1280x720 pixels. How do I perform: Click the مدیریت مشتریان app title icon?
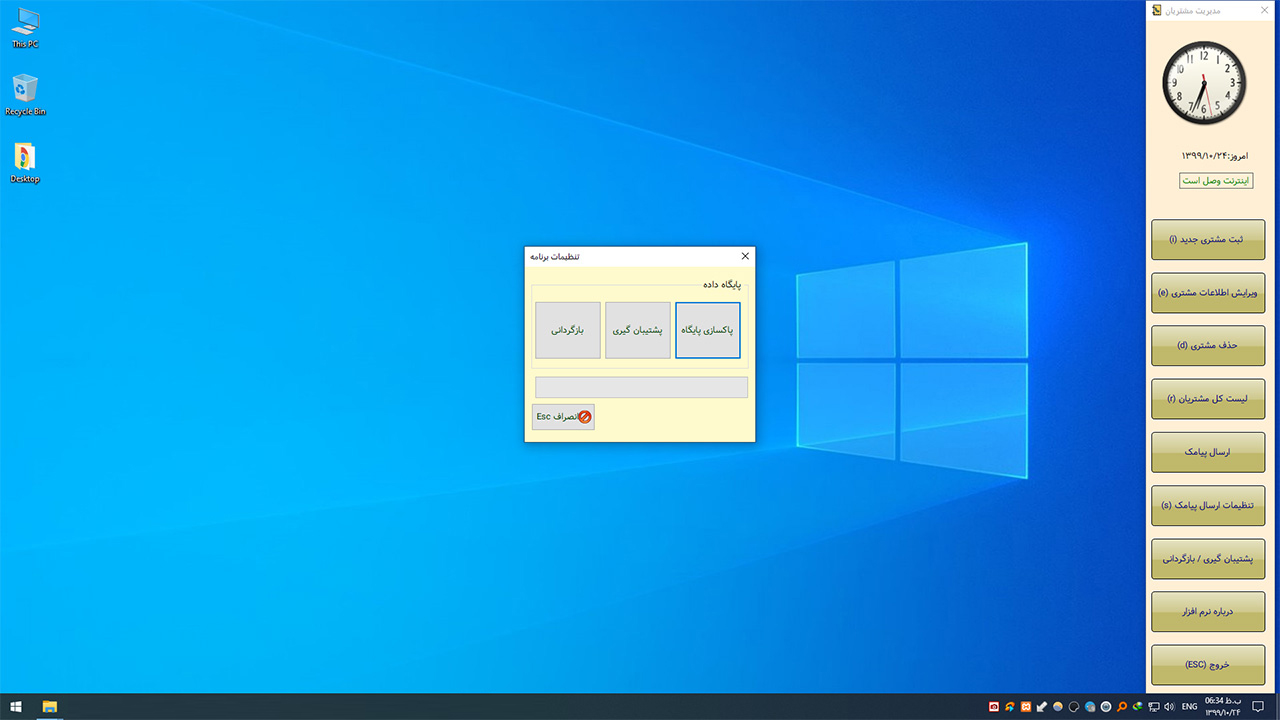point(1157,11)
